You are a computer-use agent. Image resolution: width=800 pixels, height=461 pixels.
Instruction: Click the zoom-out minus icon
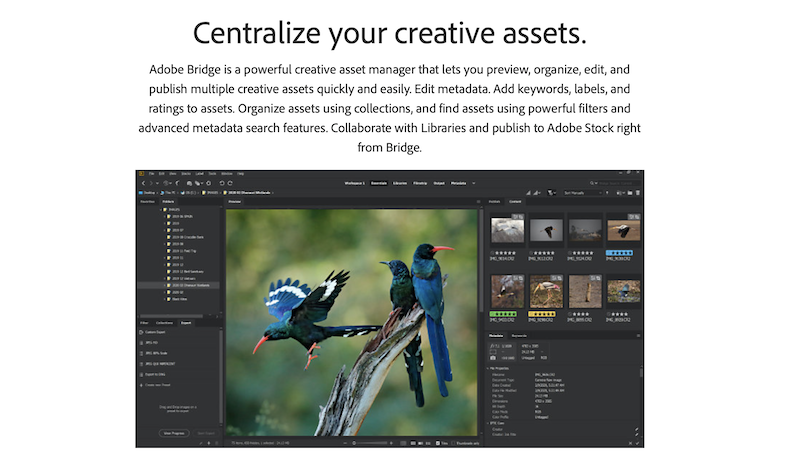point(345,443)
